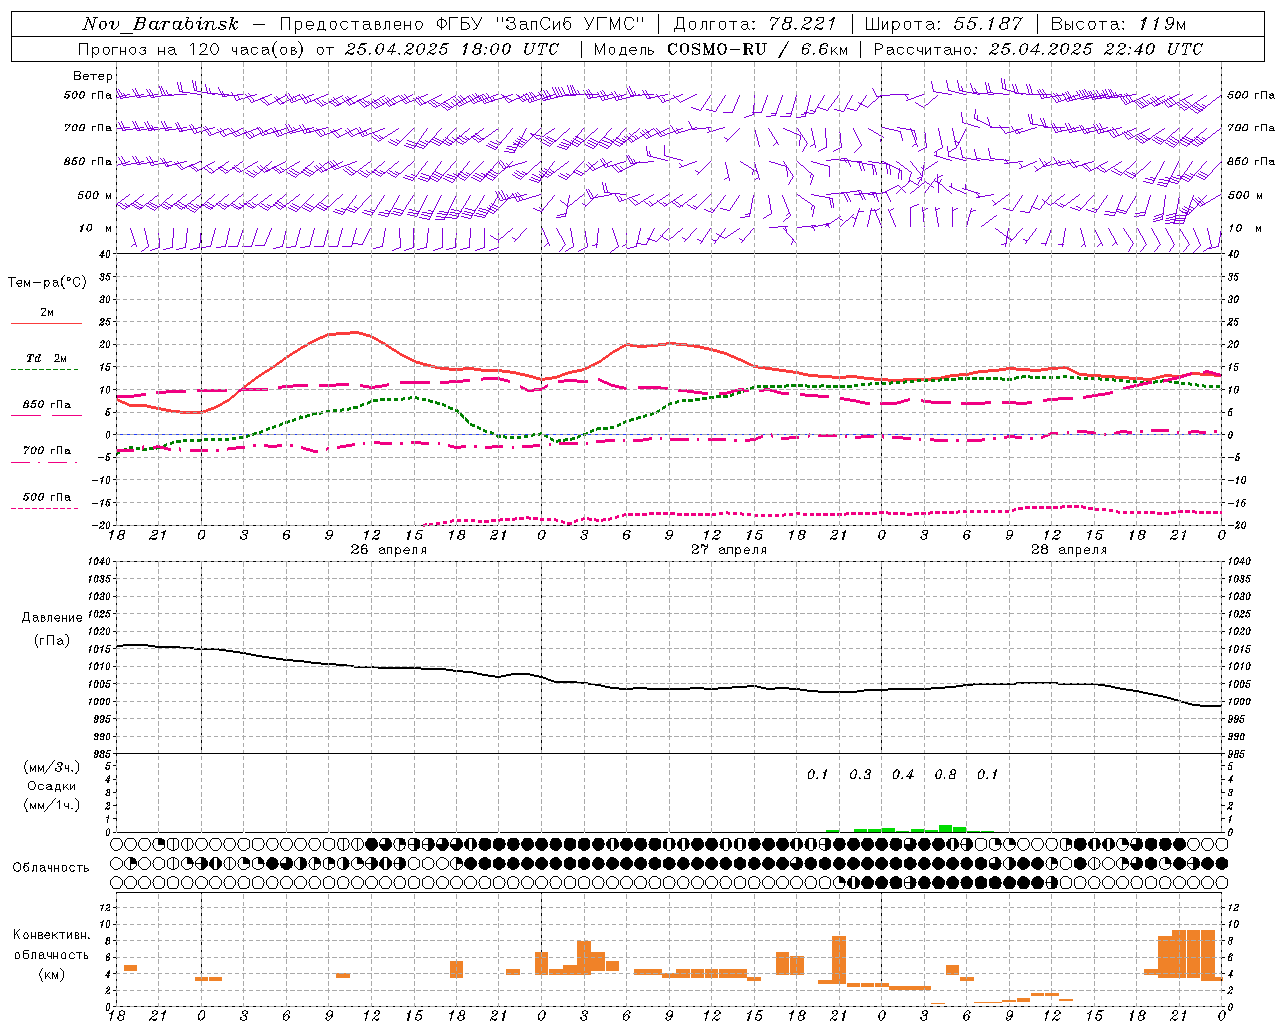Click the (мм/1ч.) precipitation unit label
The height and width of the screenshot is (1024, 1280).
point(52,805)
